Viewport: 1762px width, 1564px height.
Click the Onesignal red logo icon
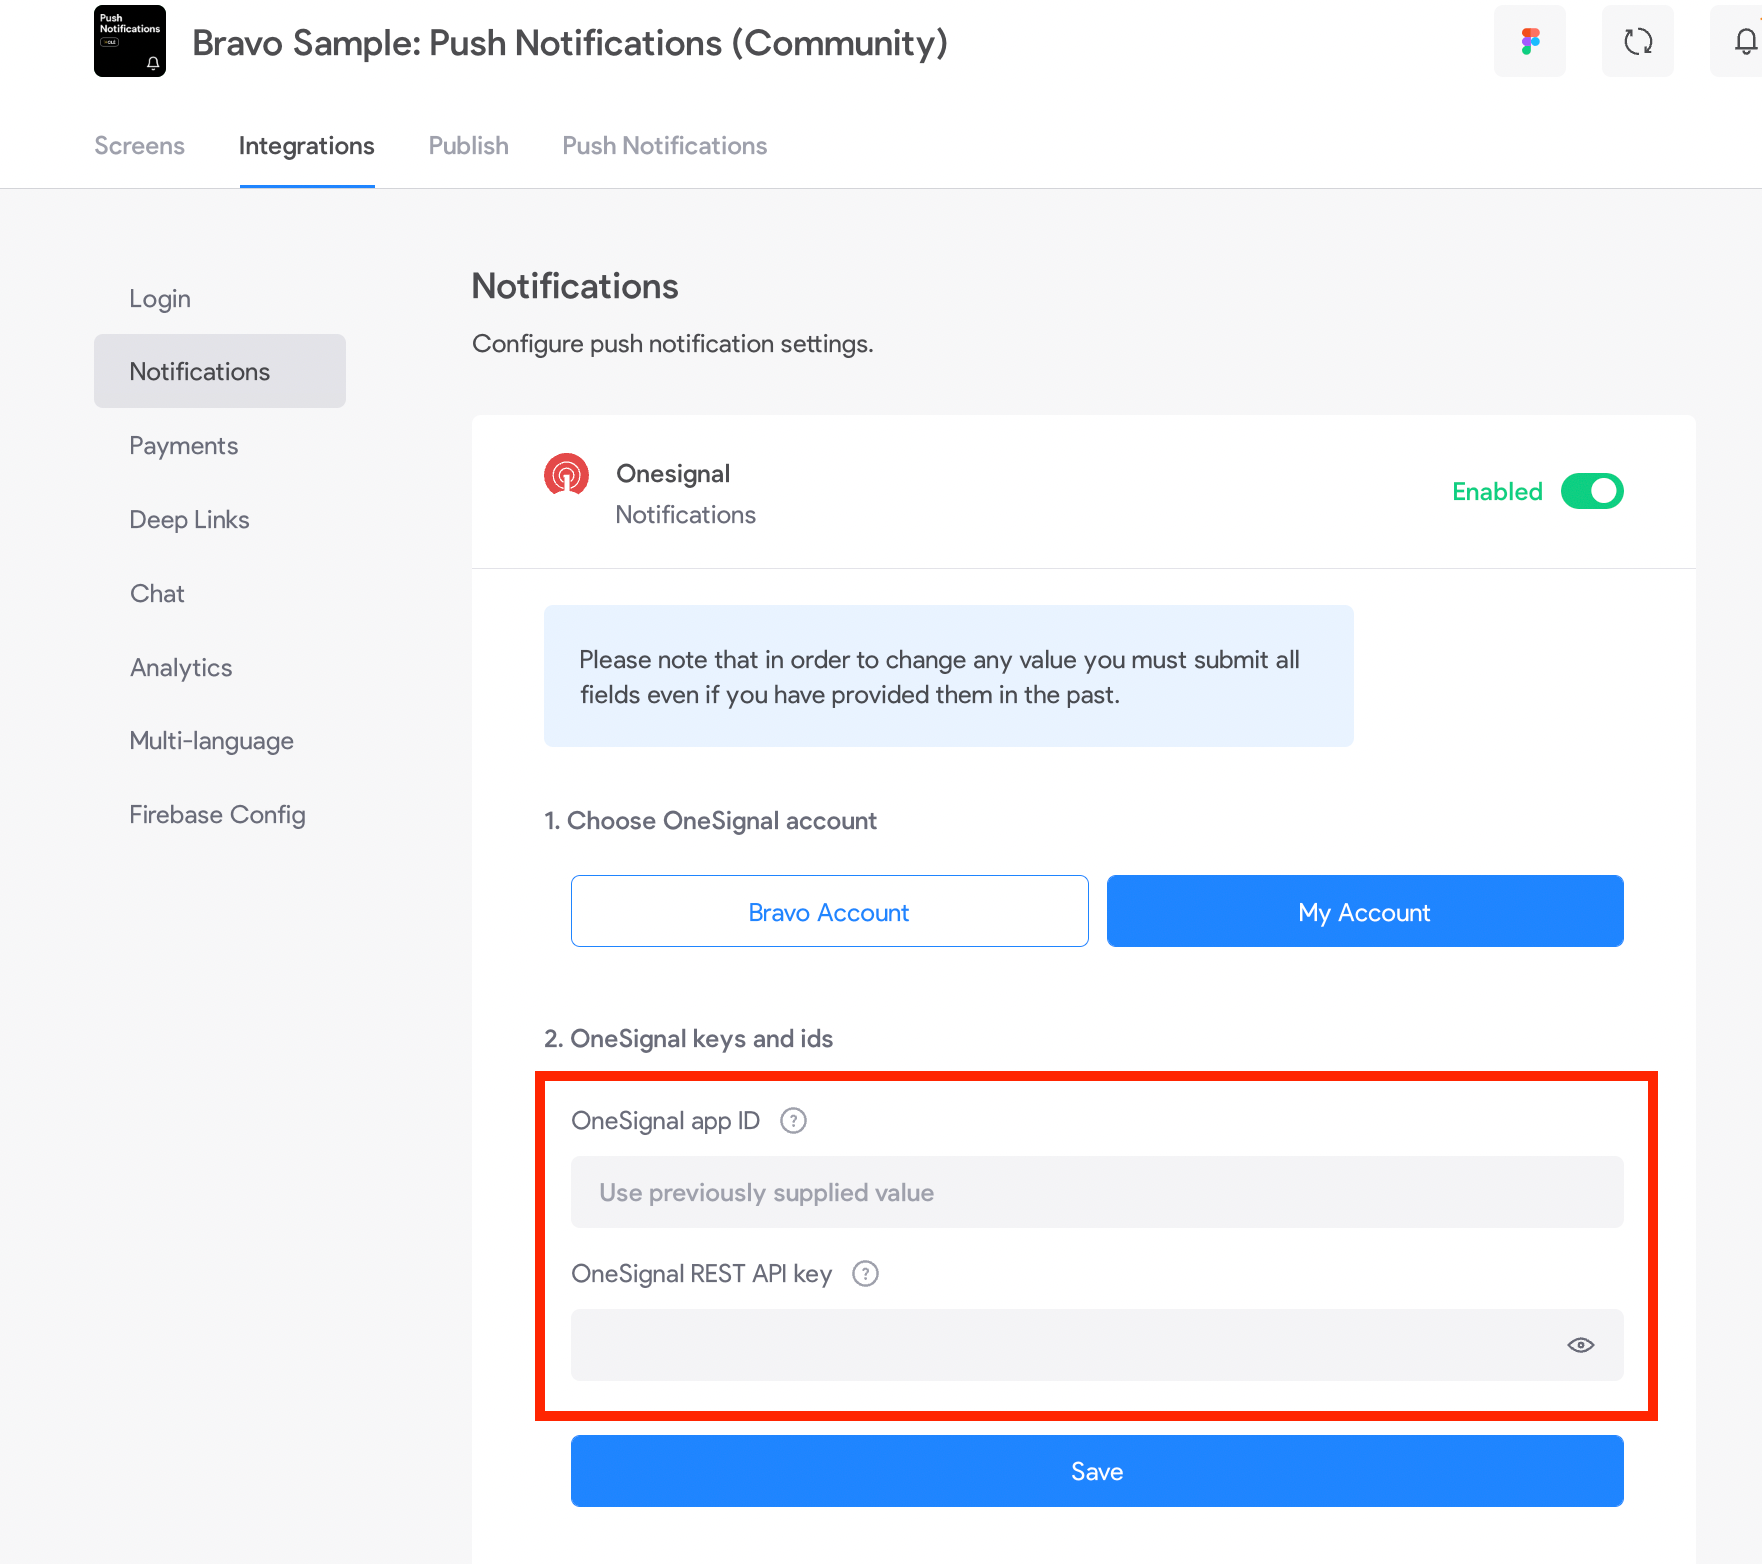[x=566, y=474]
